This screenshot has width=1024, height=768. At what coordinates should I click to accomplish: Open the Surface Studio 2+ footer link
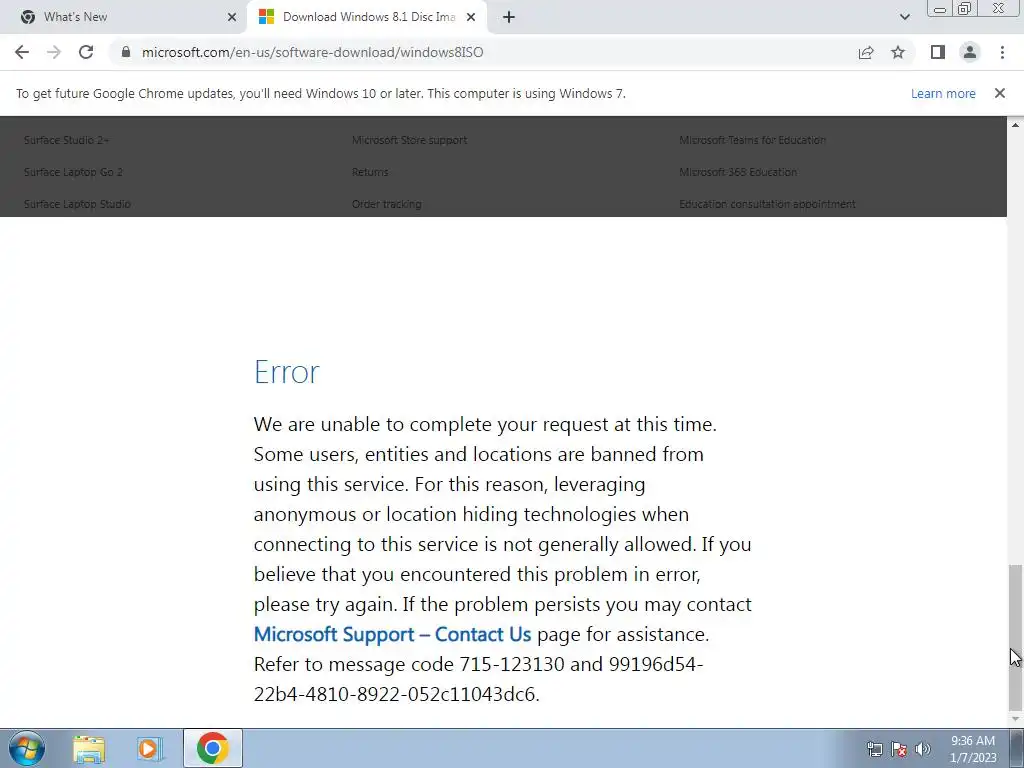pyautogui.click(x=67, y=140)
